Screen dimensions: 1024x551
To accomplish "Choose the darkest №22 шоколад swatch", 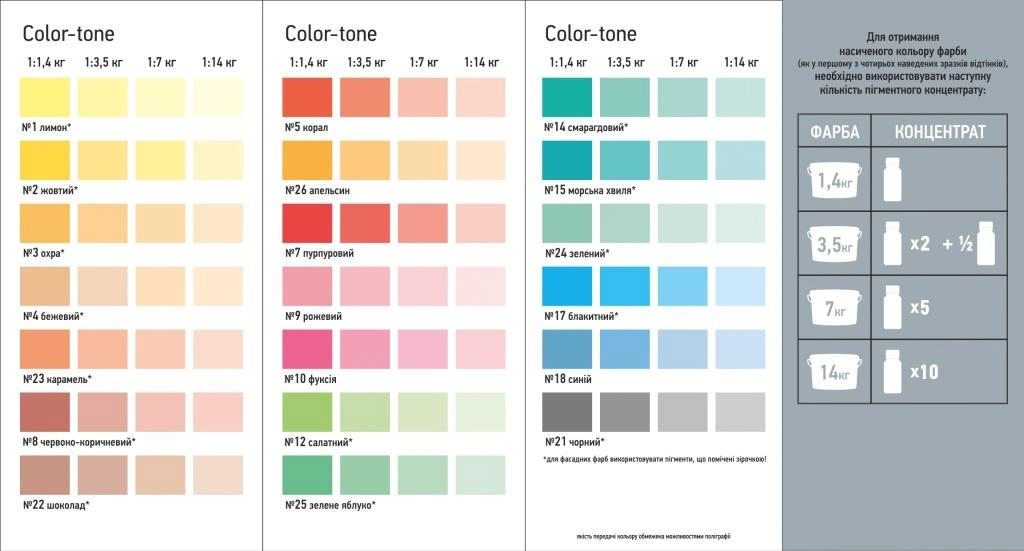I will pos(45,475).
